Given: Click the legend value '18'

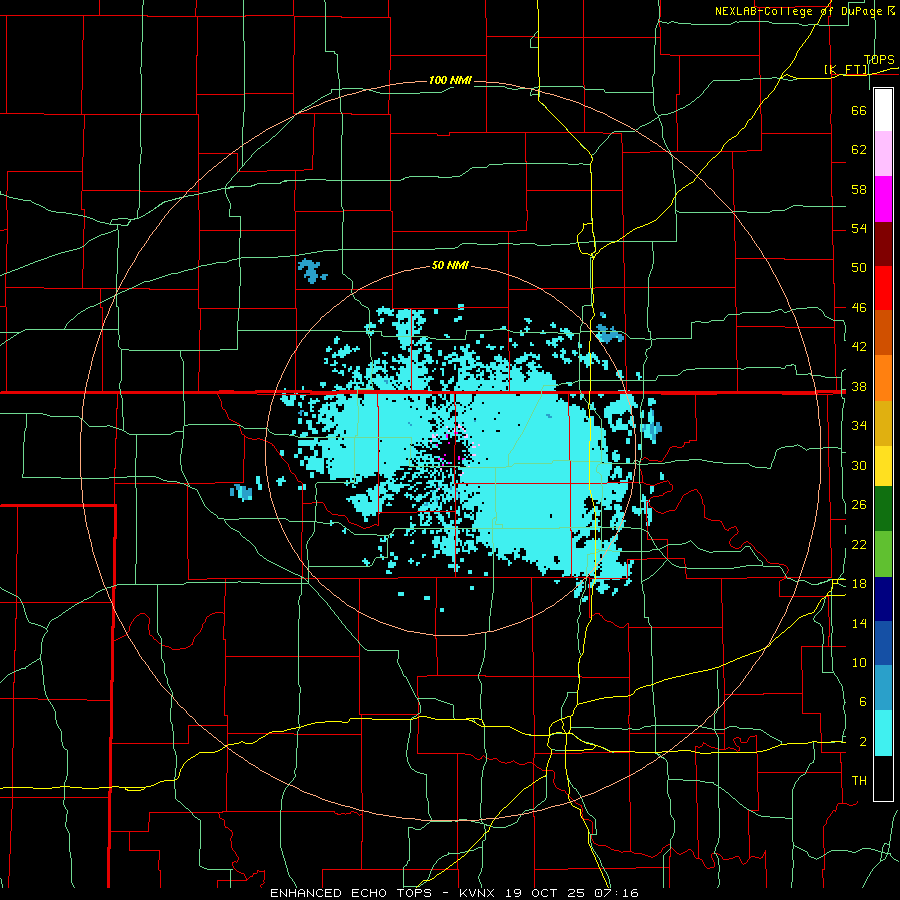Looking at the screenshot, I should pos(859,584).
